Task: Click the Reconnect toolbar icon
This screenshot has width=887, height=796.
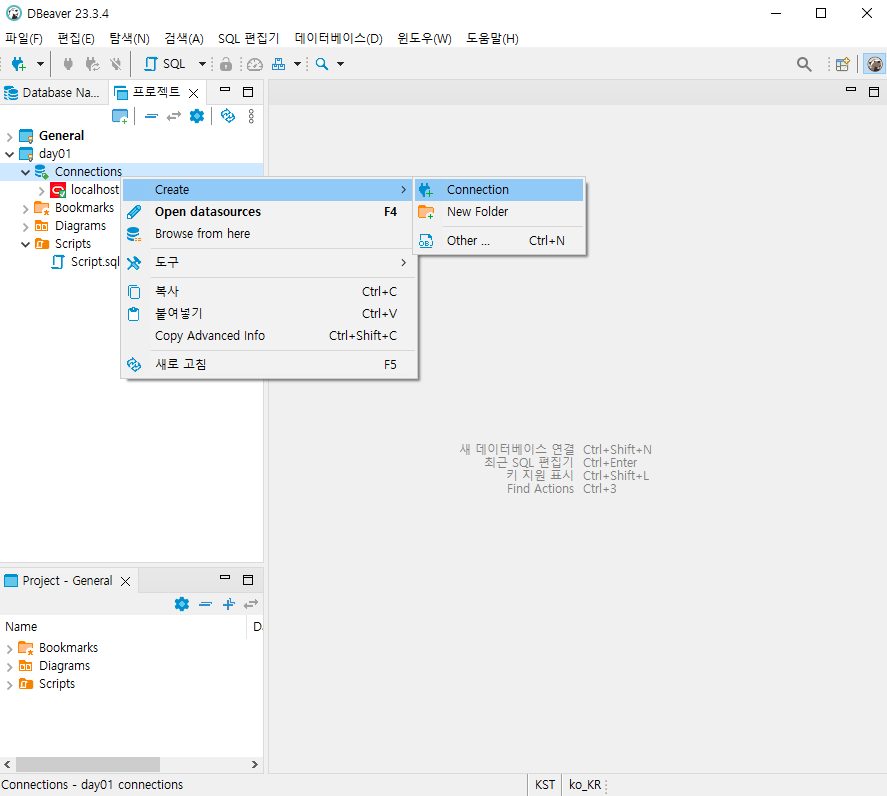Action: [92, 64]
